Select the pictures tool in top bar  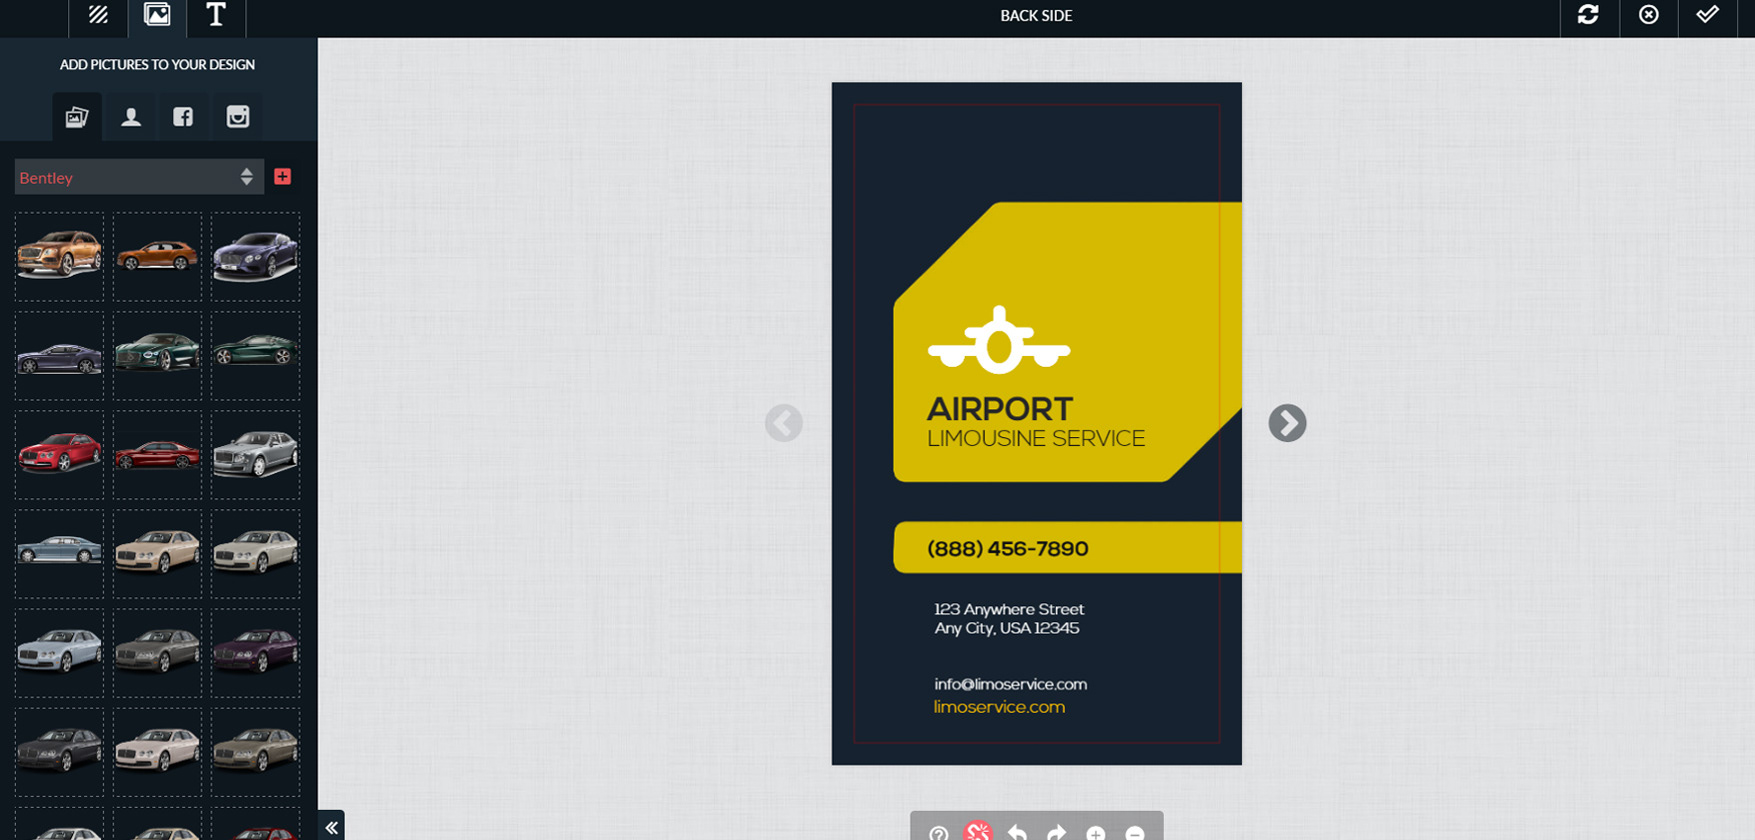click(x=157, y=15)
